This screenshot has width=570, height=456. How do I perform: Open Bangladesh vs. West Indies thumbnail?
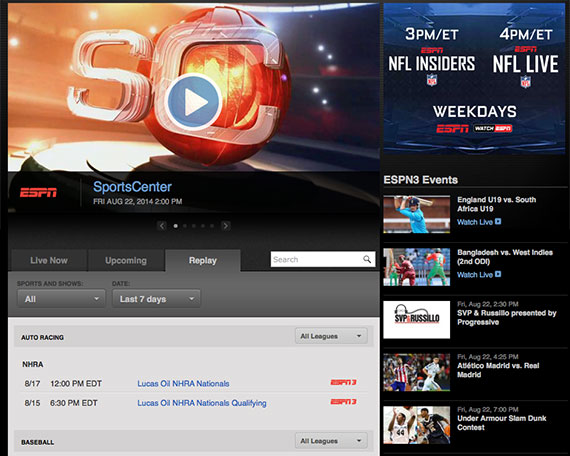coord(417,267)
